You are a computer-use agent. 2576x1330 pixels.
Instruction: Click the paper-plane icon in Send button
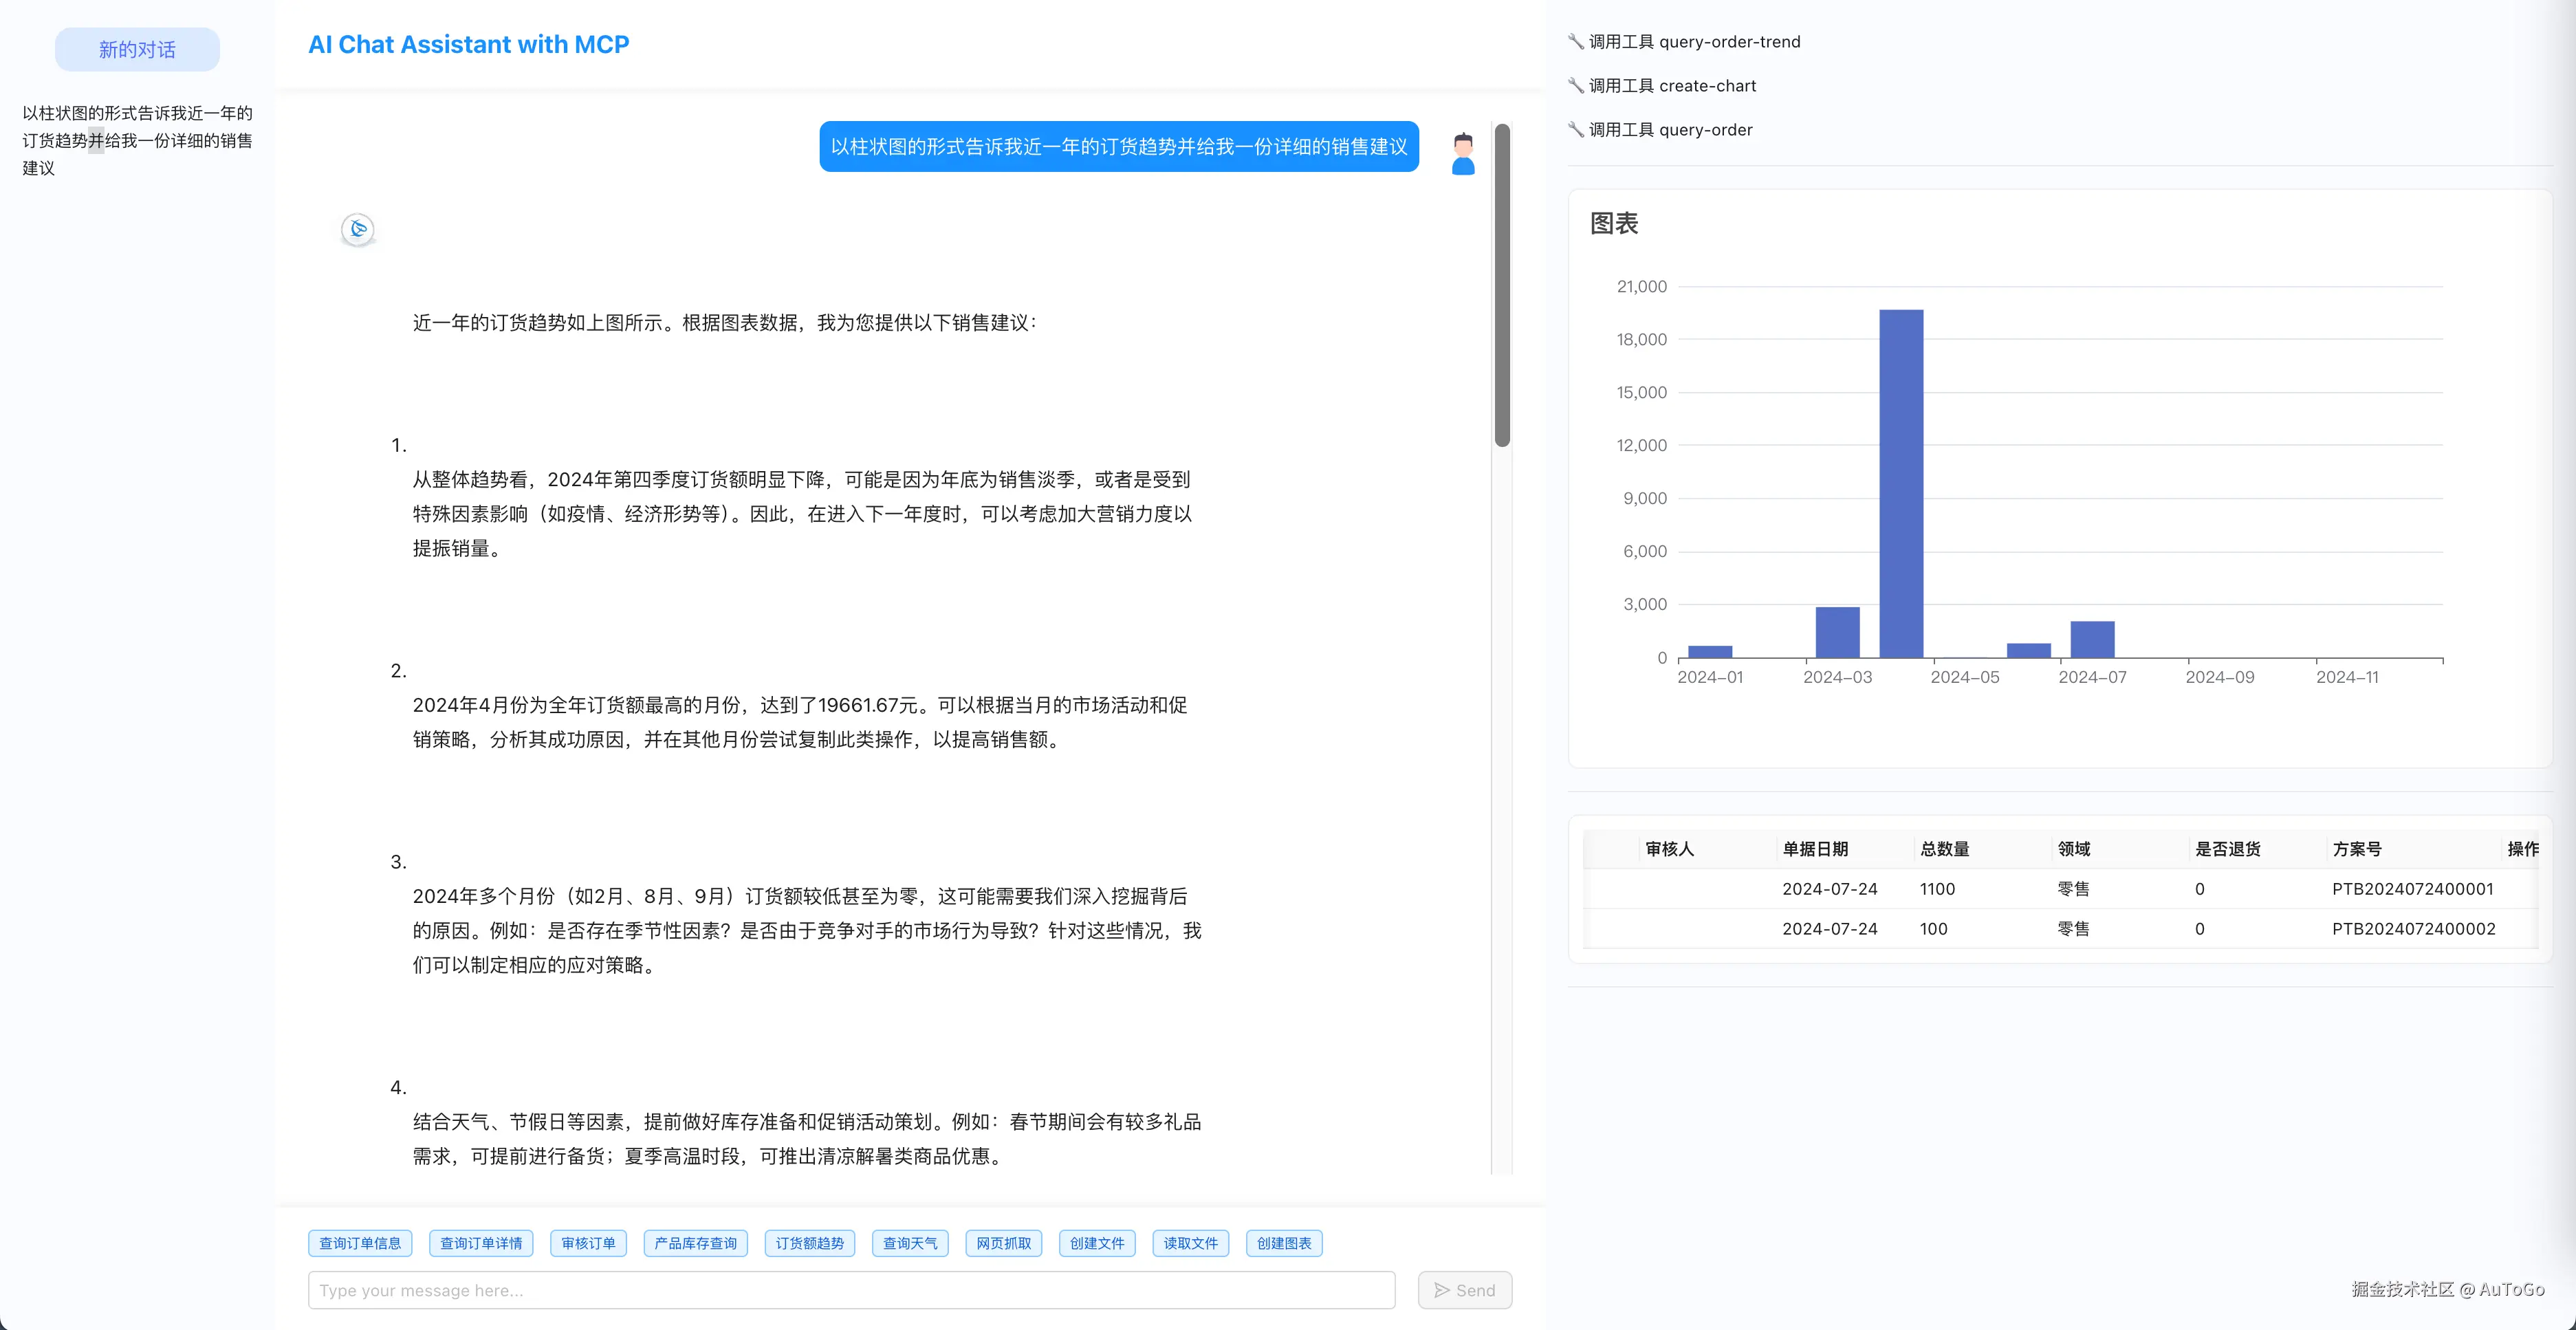click(1442, 1289)
